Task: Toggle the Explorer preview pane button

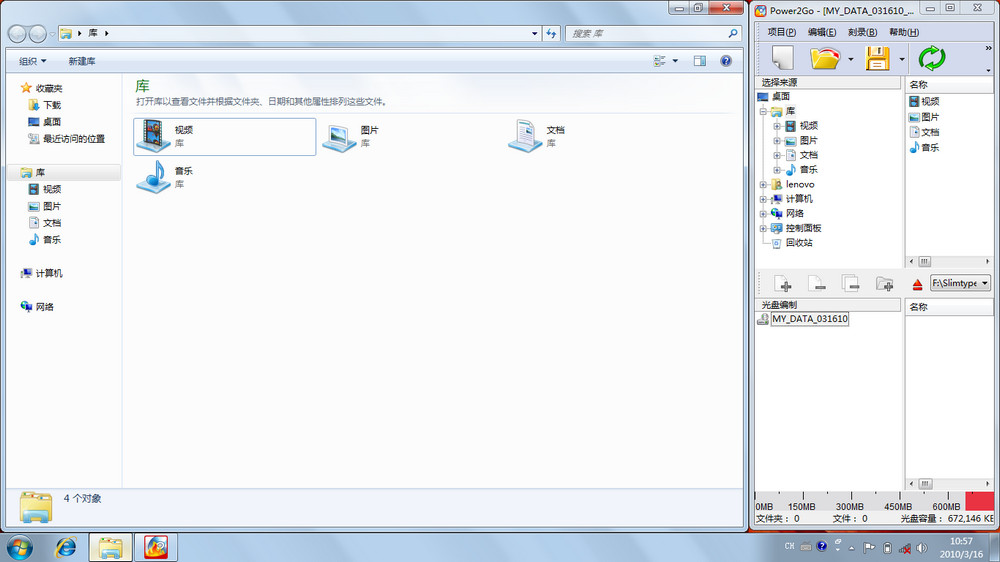Action: tap(699, 61)
